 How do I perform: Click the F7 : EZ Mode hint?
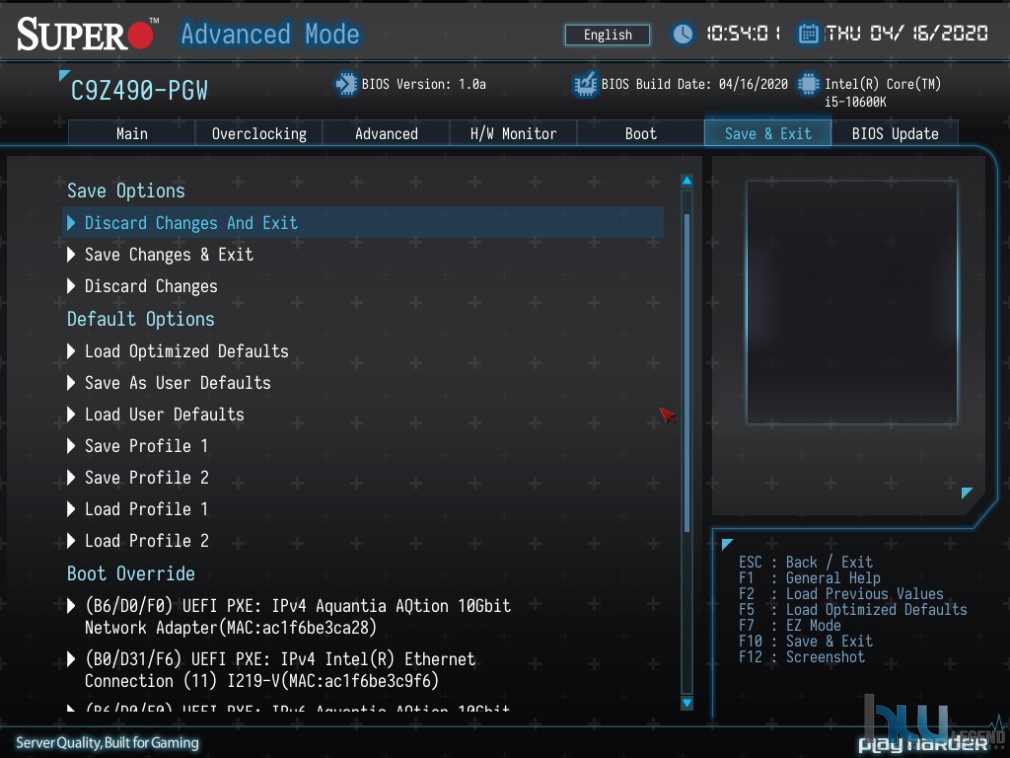click(x=790, y=625)
